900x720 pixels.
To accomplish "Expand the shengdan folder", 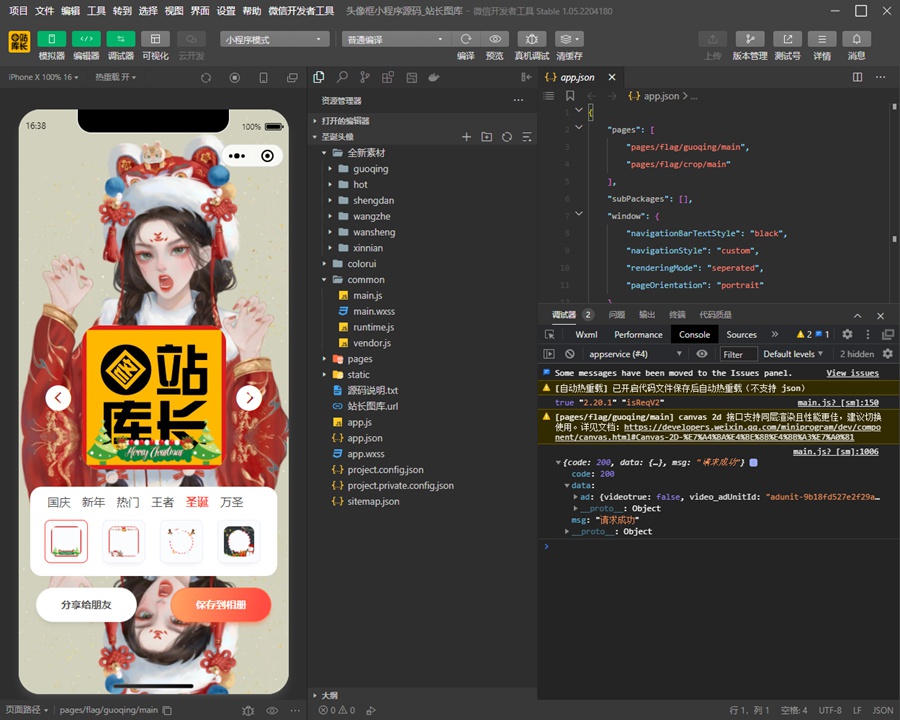I will (372, 200).
